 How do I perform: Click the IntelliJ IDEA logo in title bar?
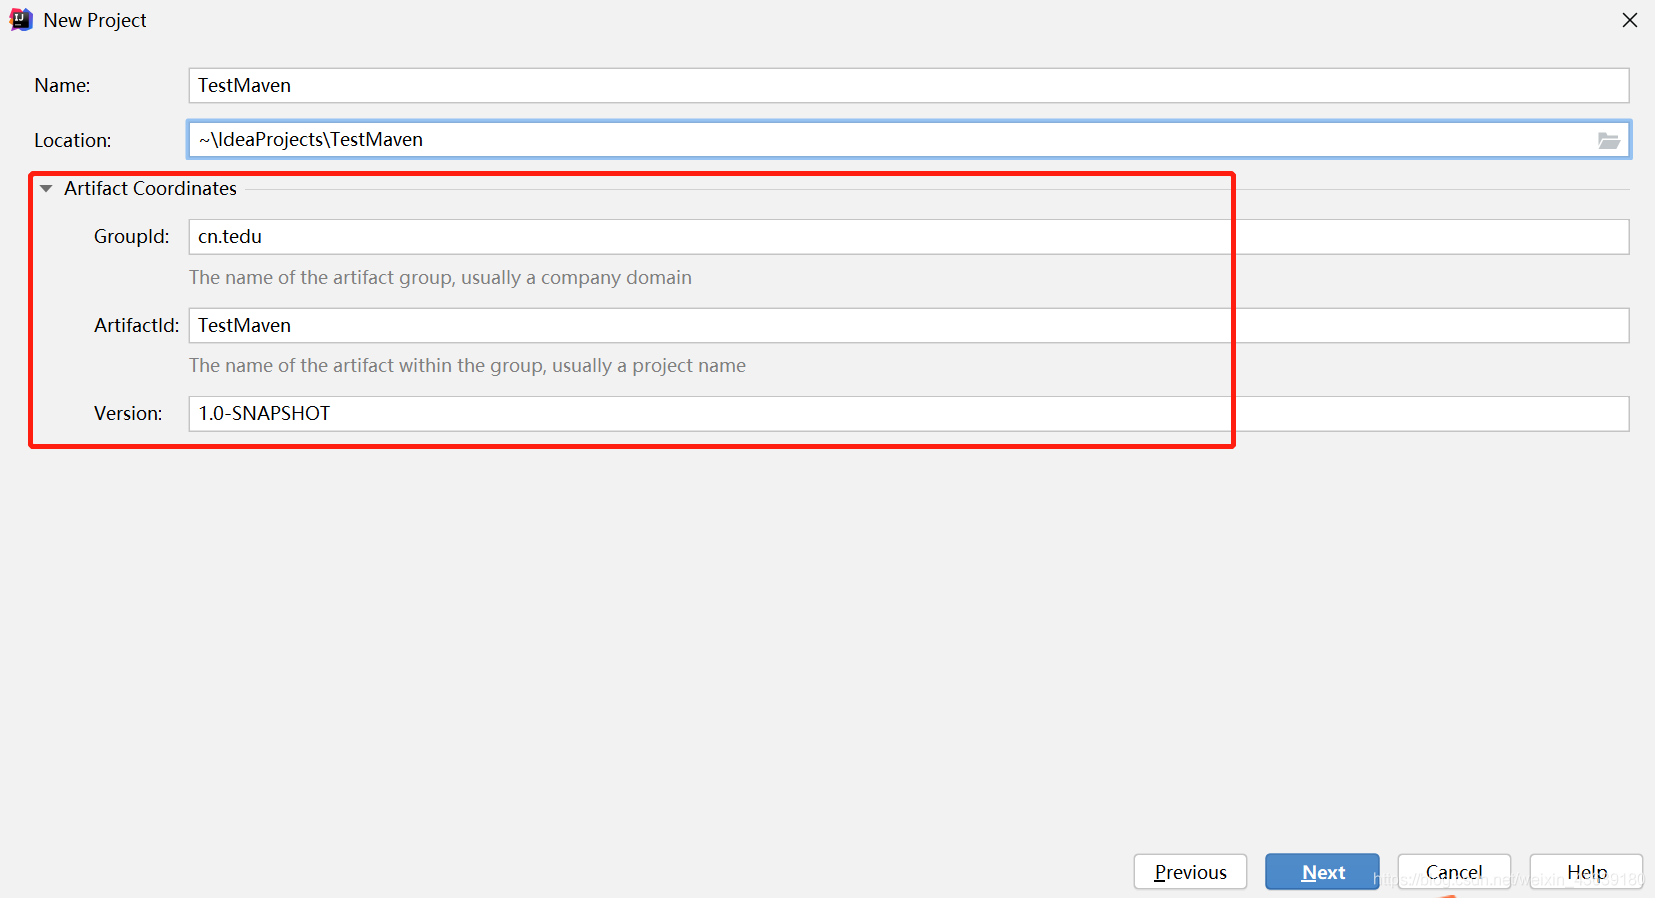(21, 20)
